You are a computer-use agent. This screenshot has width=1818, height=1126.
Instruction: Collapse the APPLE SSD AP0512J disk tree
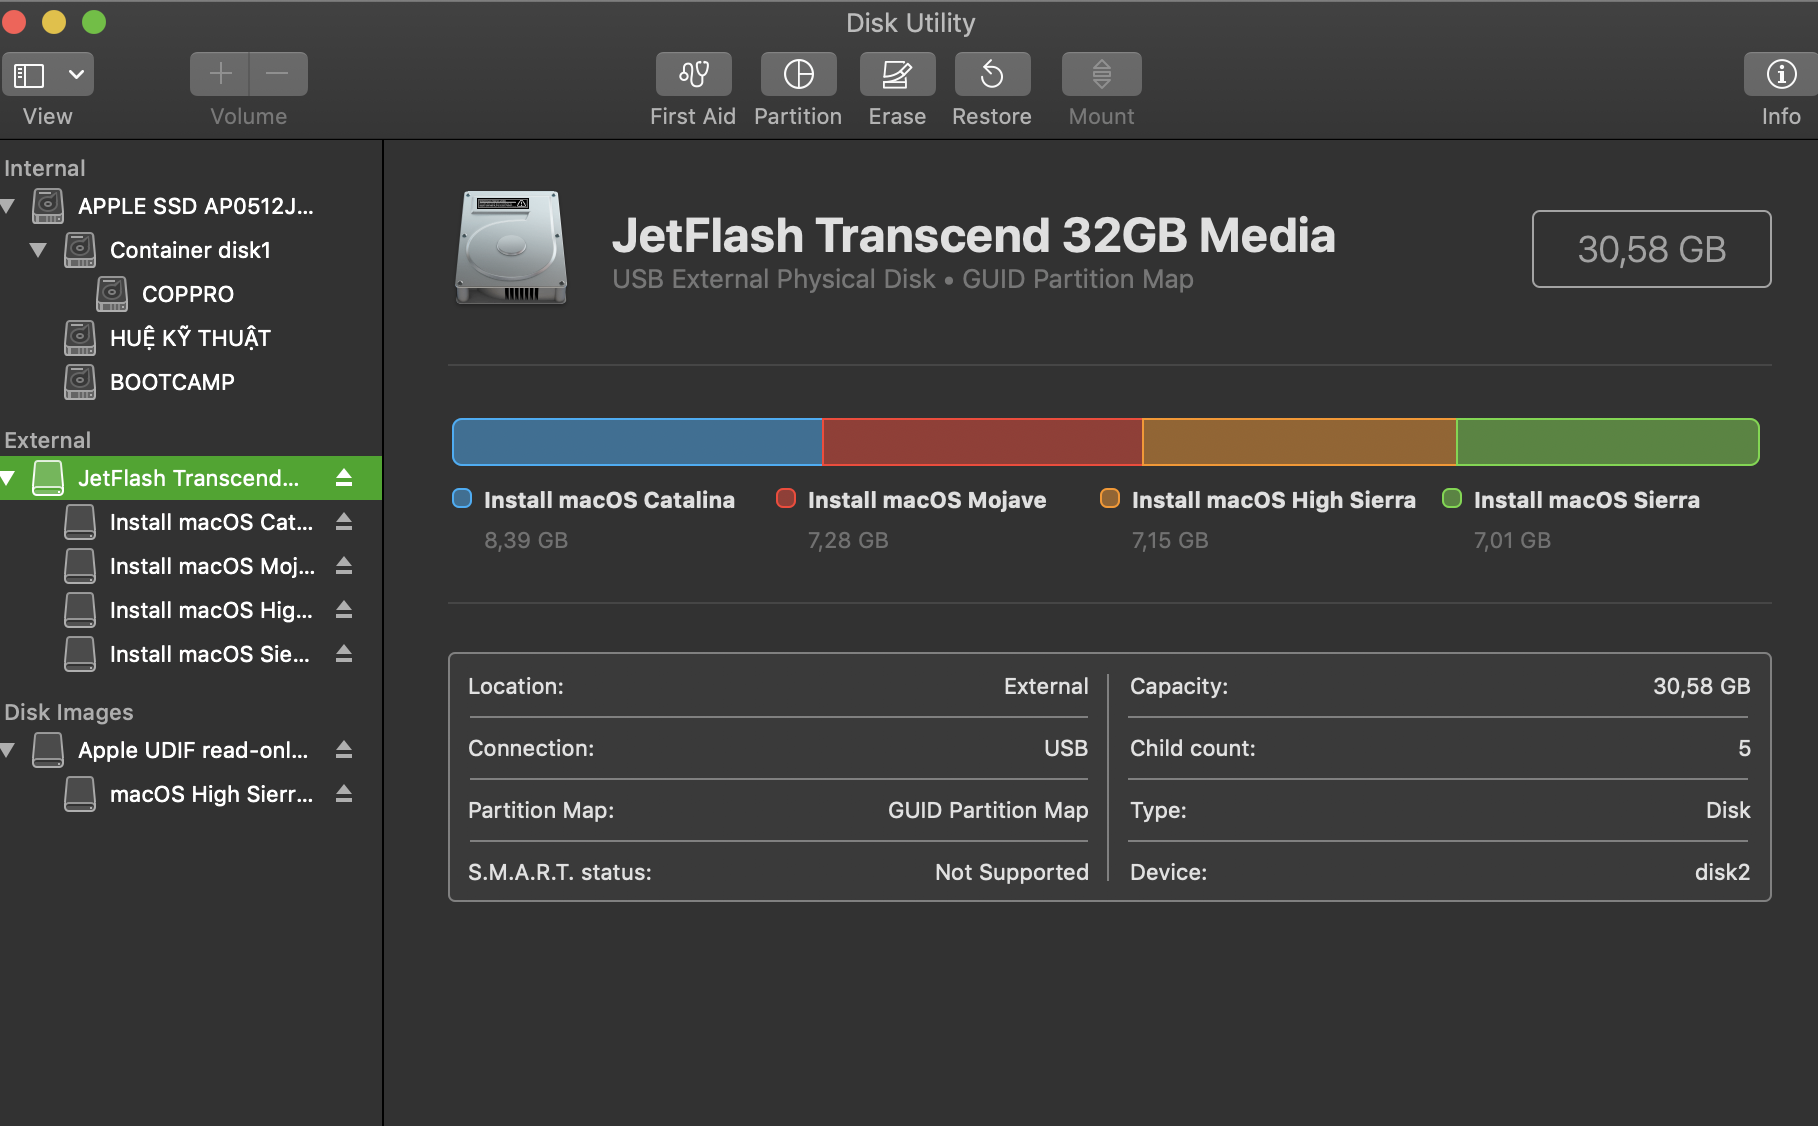8,206
